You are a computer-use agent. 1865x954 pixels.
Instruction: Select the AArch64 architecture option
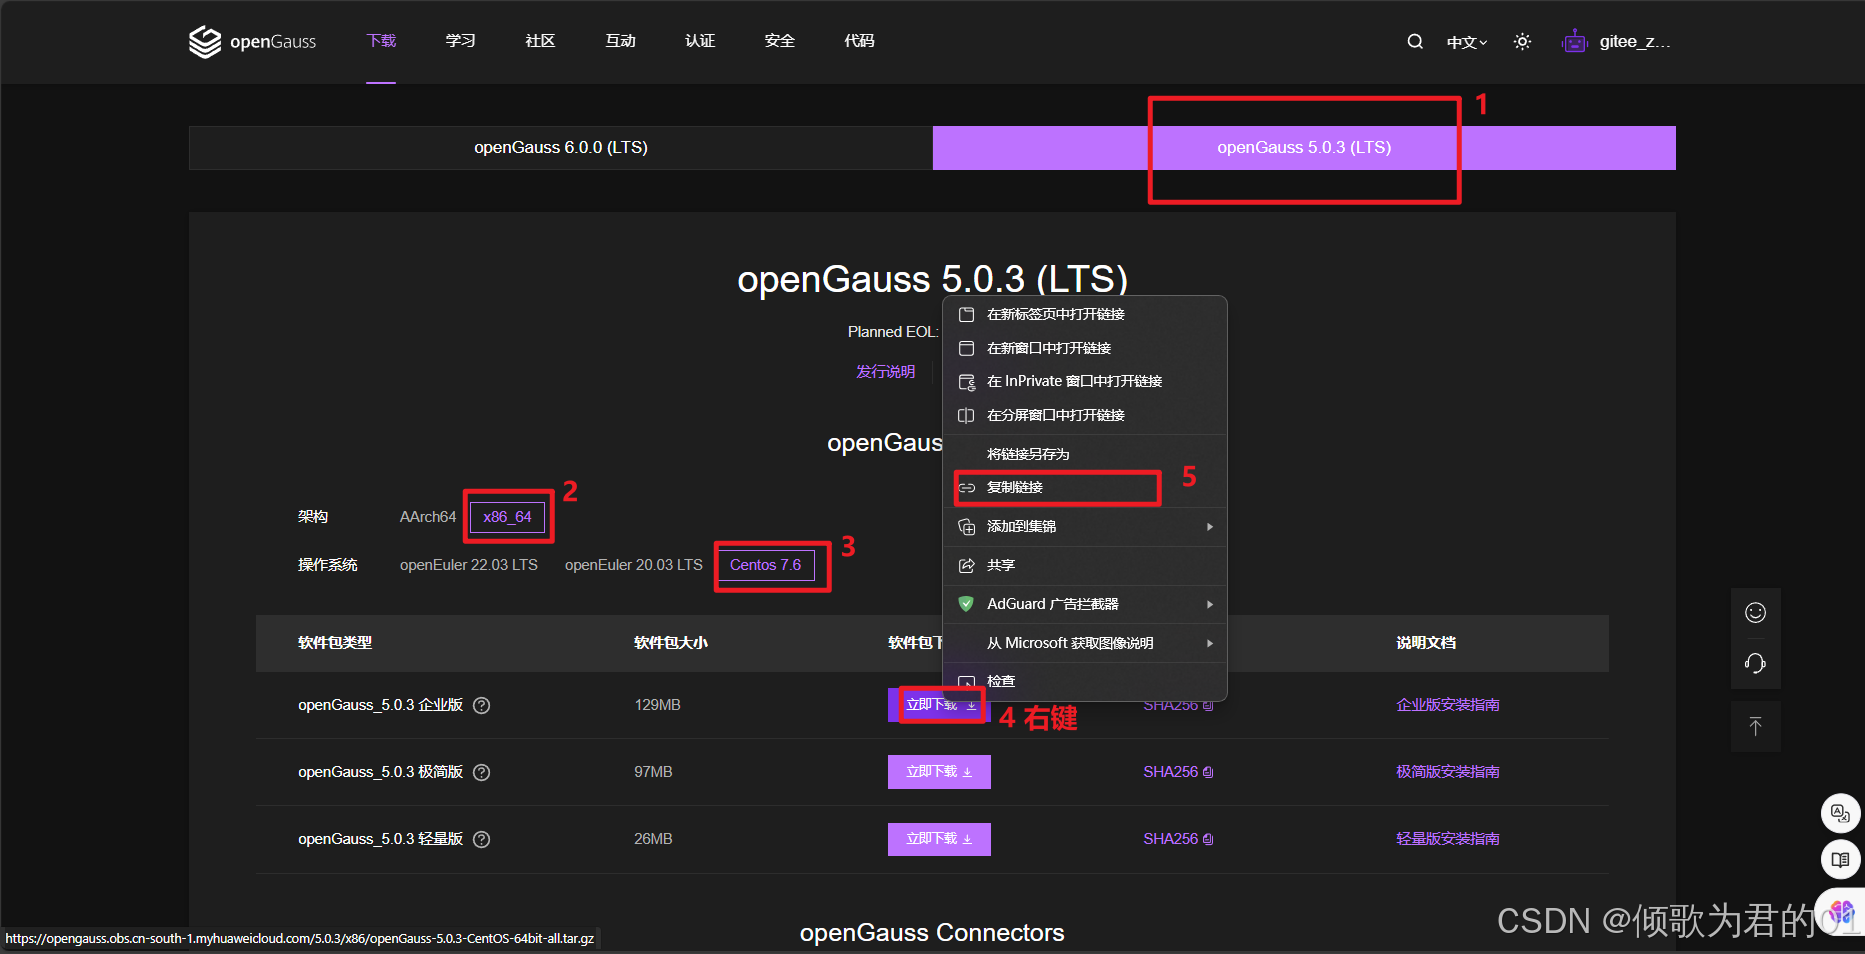(427, 517)
